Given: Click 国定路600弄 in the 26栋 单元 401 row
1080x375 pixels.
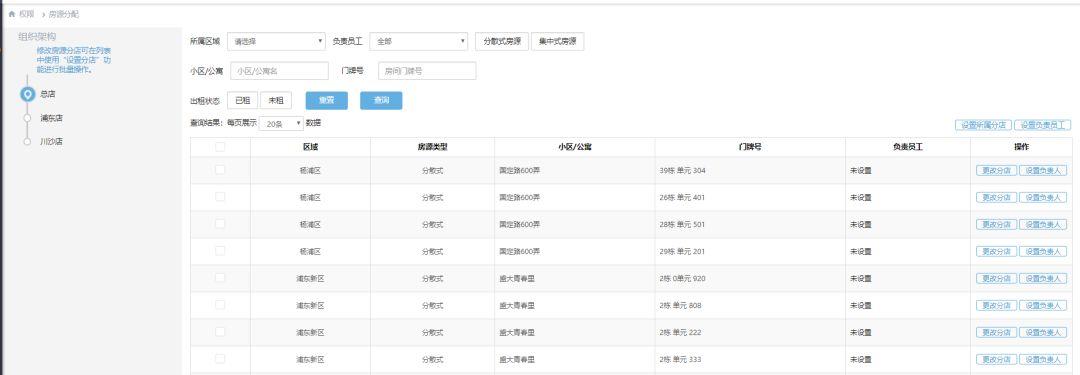Looking at the screenshot, I should (519, 197).
